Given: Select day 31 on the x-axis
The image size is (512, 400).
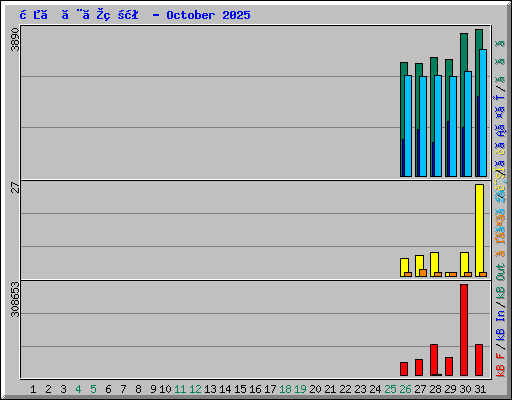Looking at the screenshot, I should click(x=480, y=389).
